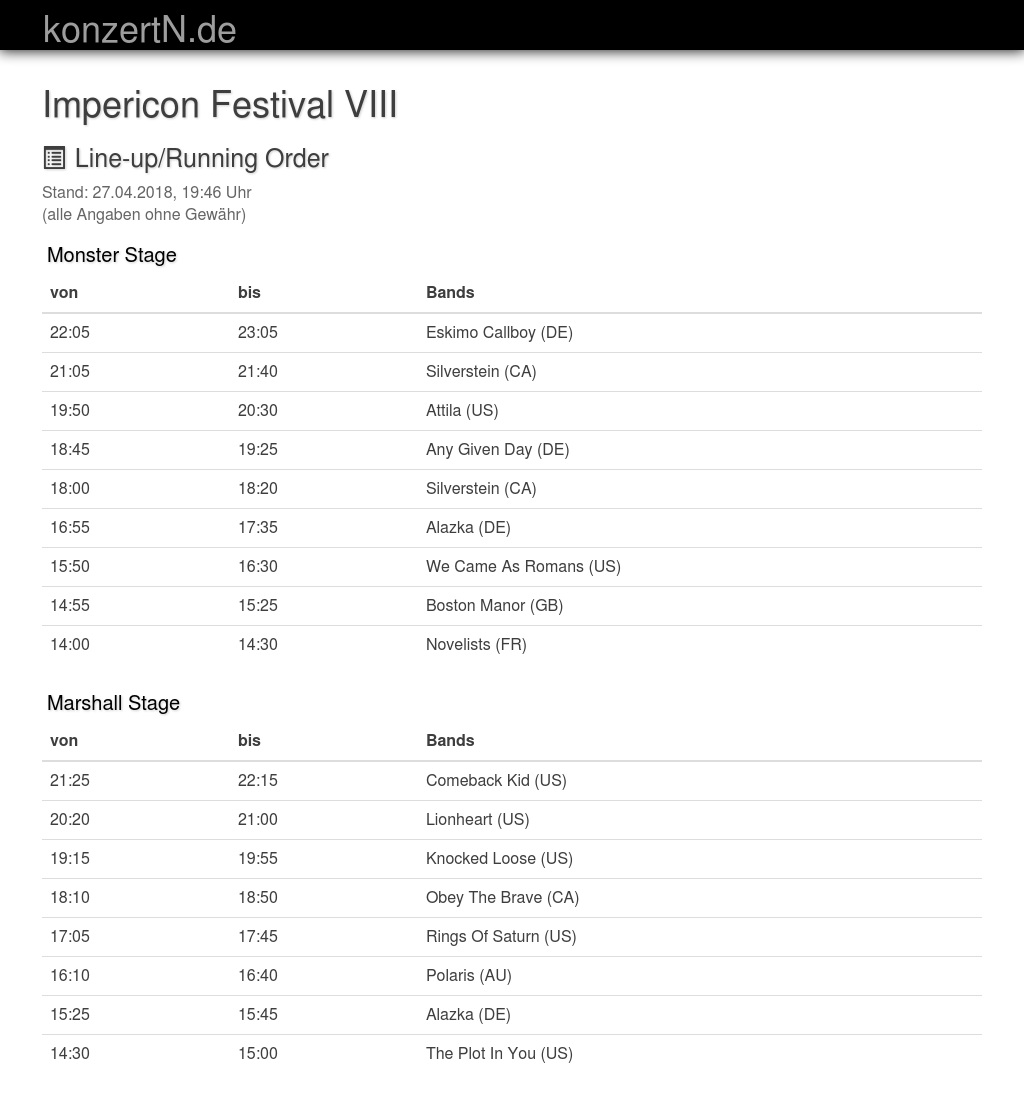Click We Came As Romans (US)
This screenshot has width=1024, height=1093.
point(523,566)
